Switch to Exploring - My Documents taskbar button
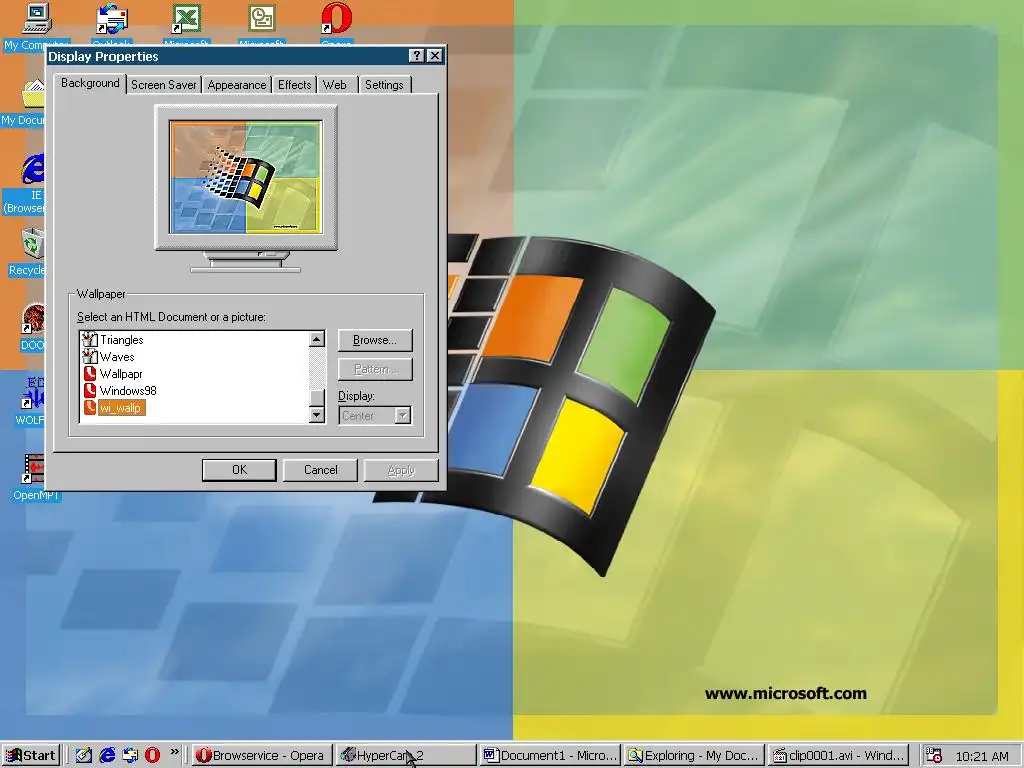Viewport: 1024px width, 768px height. point(694,756)
